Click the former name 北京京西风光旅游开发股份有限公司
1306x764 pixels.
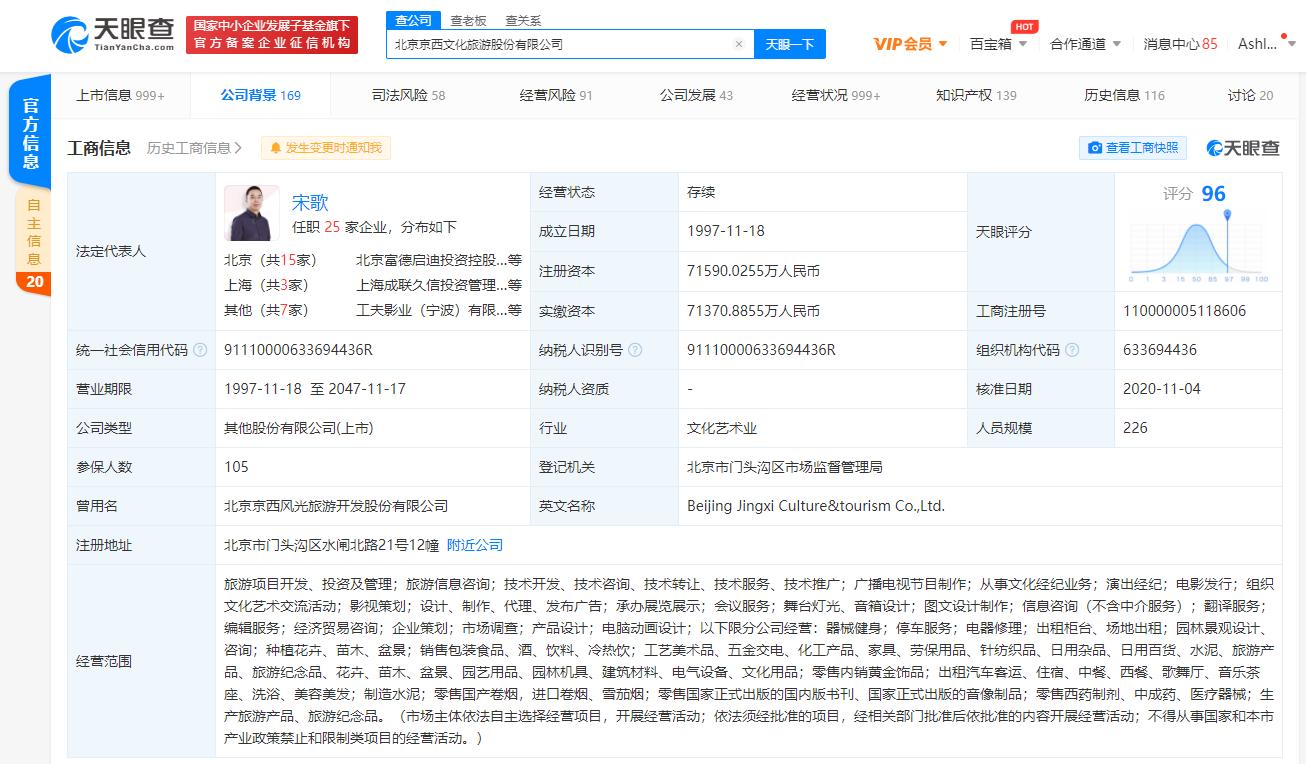point(336,506)
